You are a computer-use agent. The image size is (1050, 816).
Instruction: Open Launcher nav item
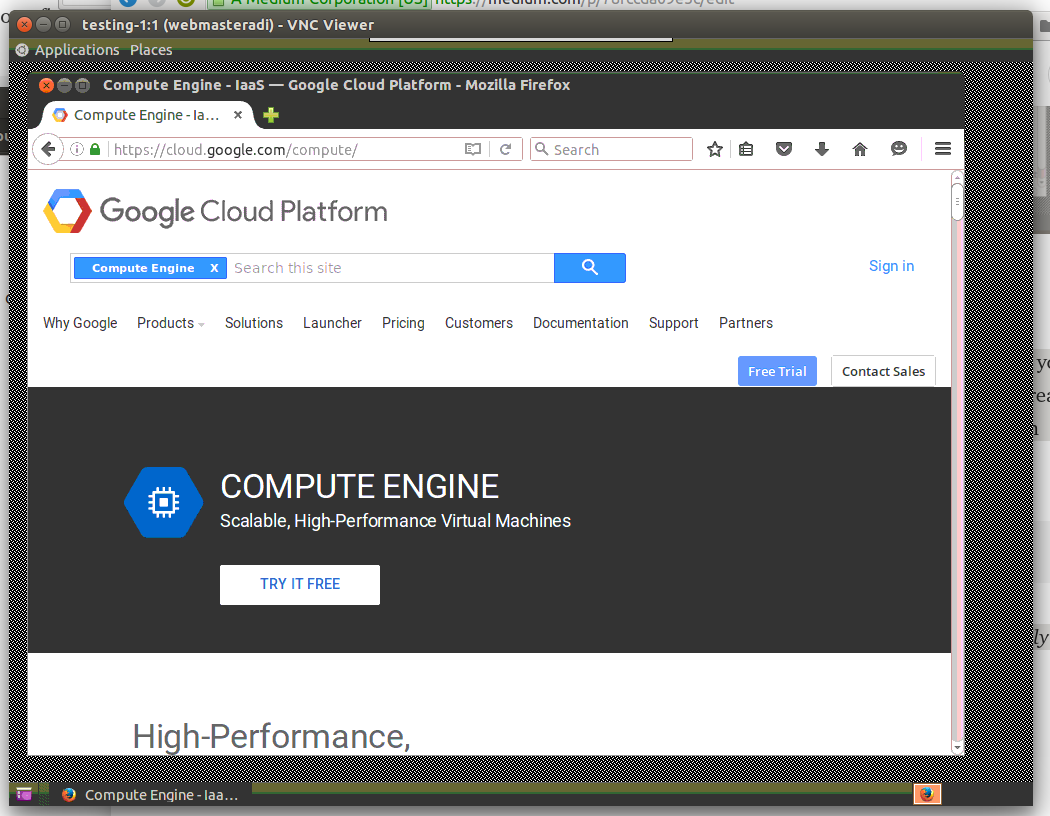tap(332, 323)
